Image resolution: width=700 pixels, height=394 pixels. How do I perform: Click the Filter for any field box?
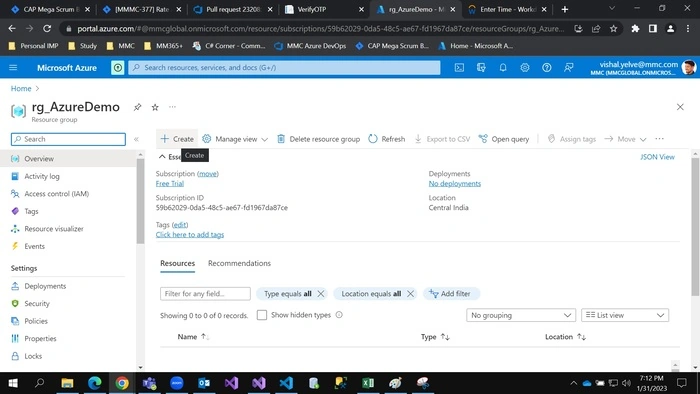(x=205, y=294)
